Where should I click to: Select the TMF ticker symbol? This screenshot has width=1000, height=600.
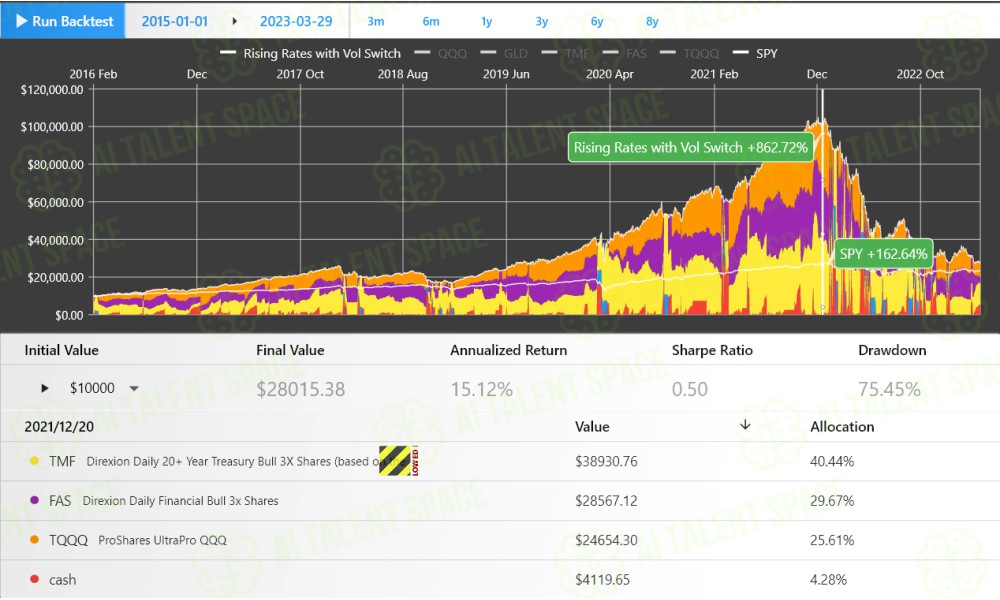coord(62,461)
